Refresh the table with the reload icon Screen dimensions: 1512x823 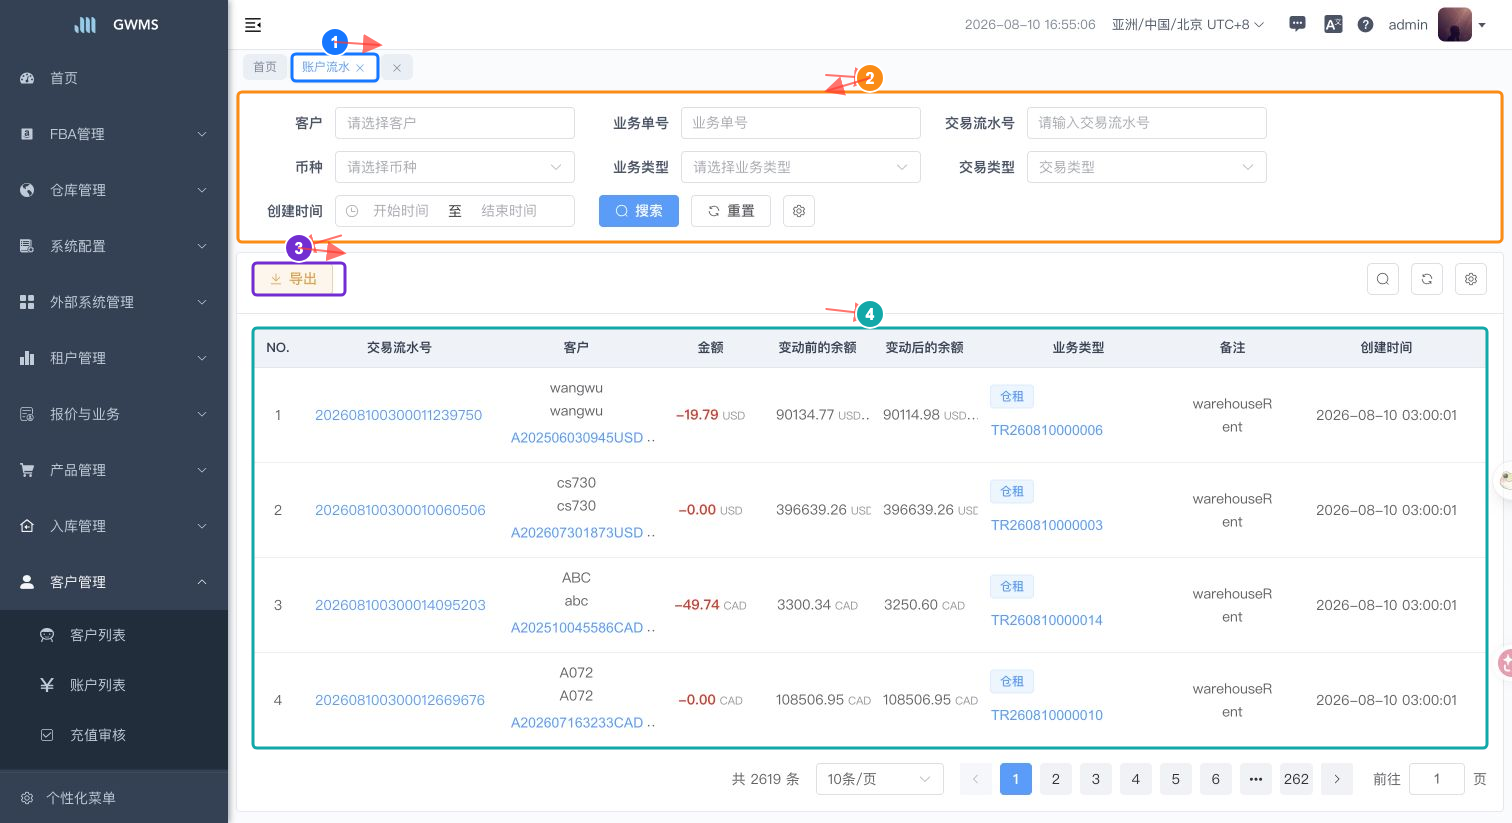(x=1427, y=279)
